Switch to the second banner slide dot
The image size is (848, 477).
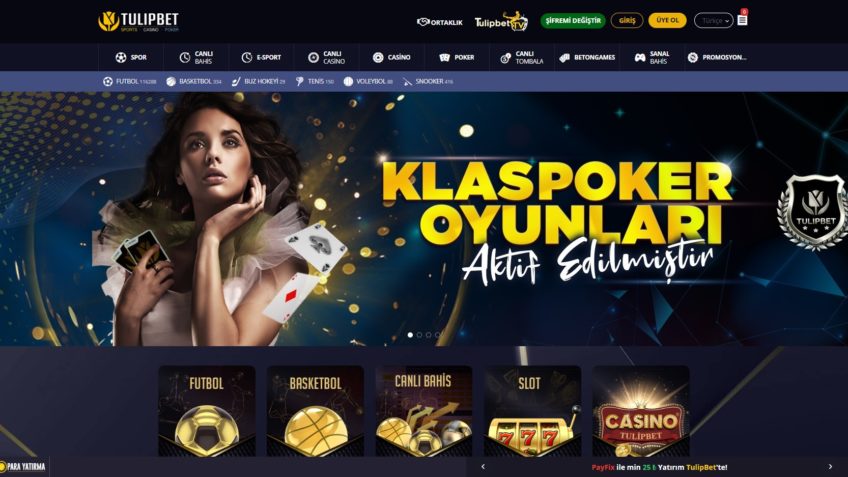click(419, 335)
